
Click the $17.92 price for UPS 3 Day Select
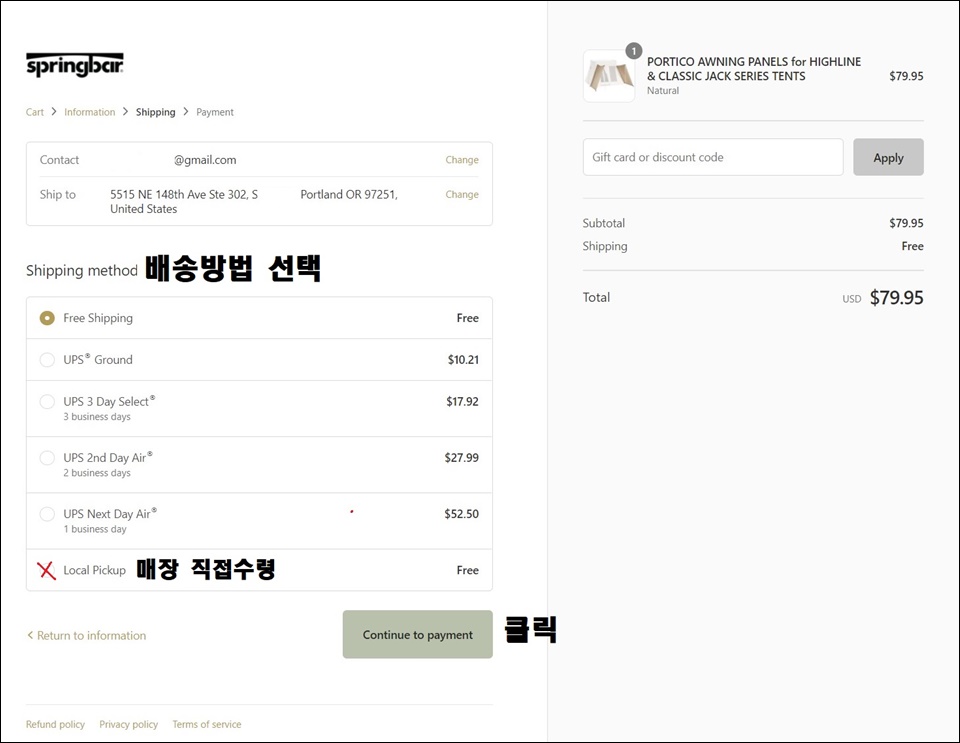(462, 401)
